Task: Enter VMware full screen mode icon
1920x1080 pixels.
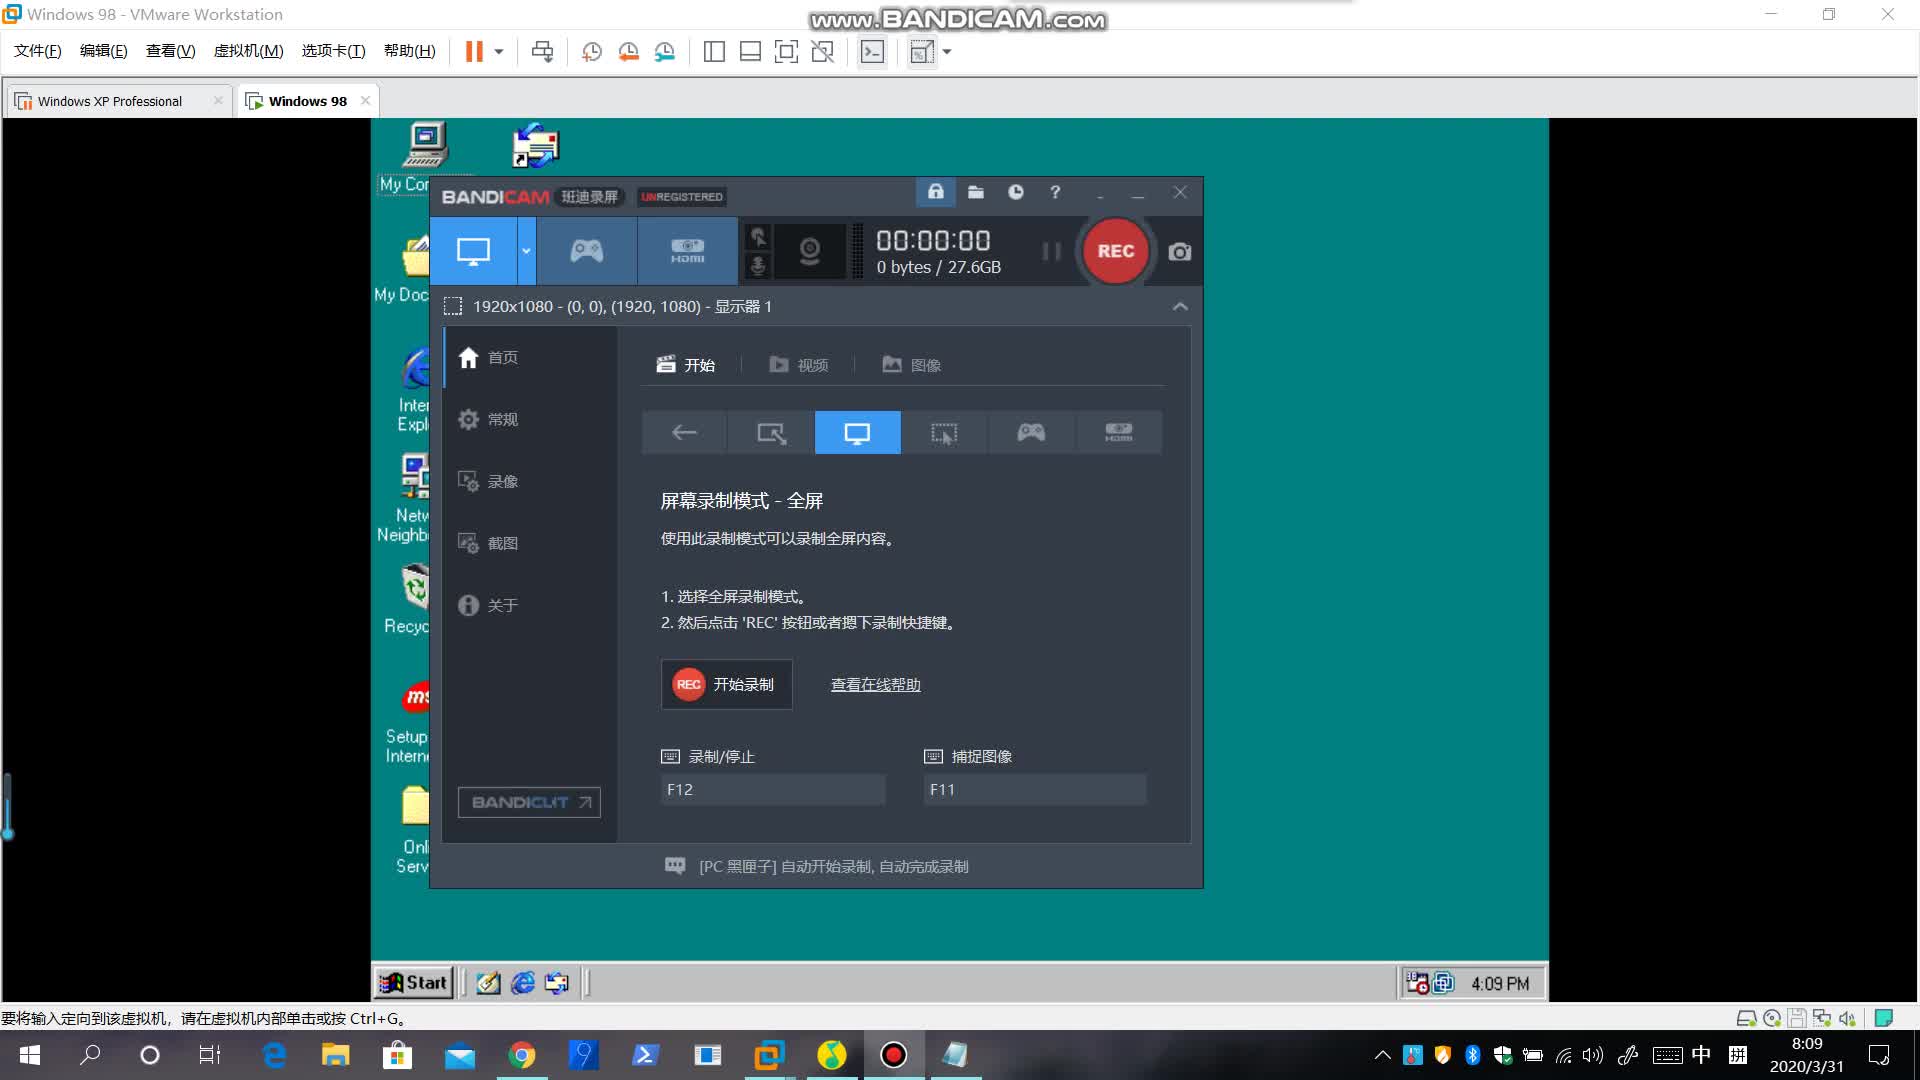Action: 786,52
